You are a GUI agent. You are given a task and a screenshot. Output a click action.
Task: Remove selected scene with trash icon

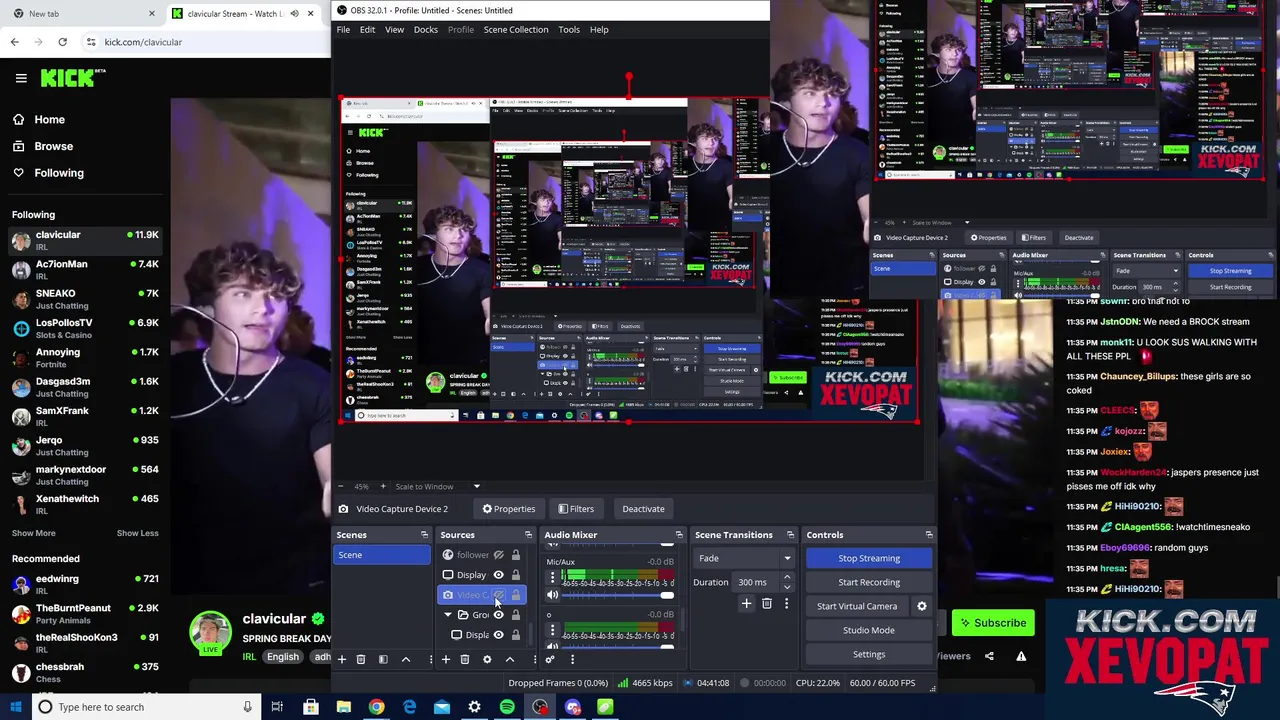[x=361, y=660]
